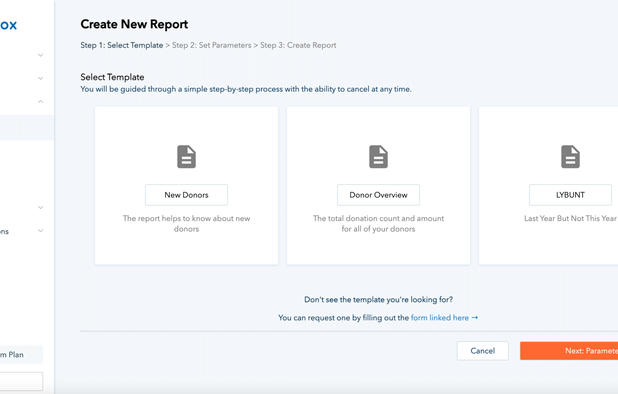
Task: Click the 'Don't see the template' text
Action: (378, 299)
